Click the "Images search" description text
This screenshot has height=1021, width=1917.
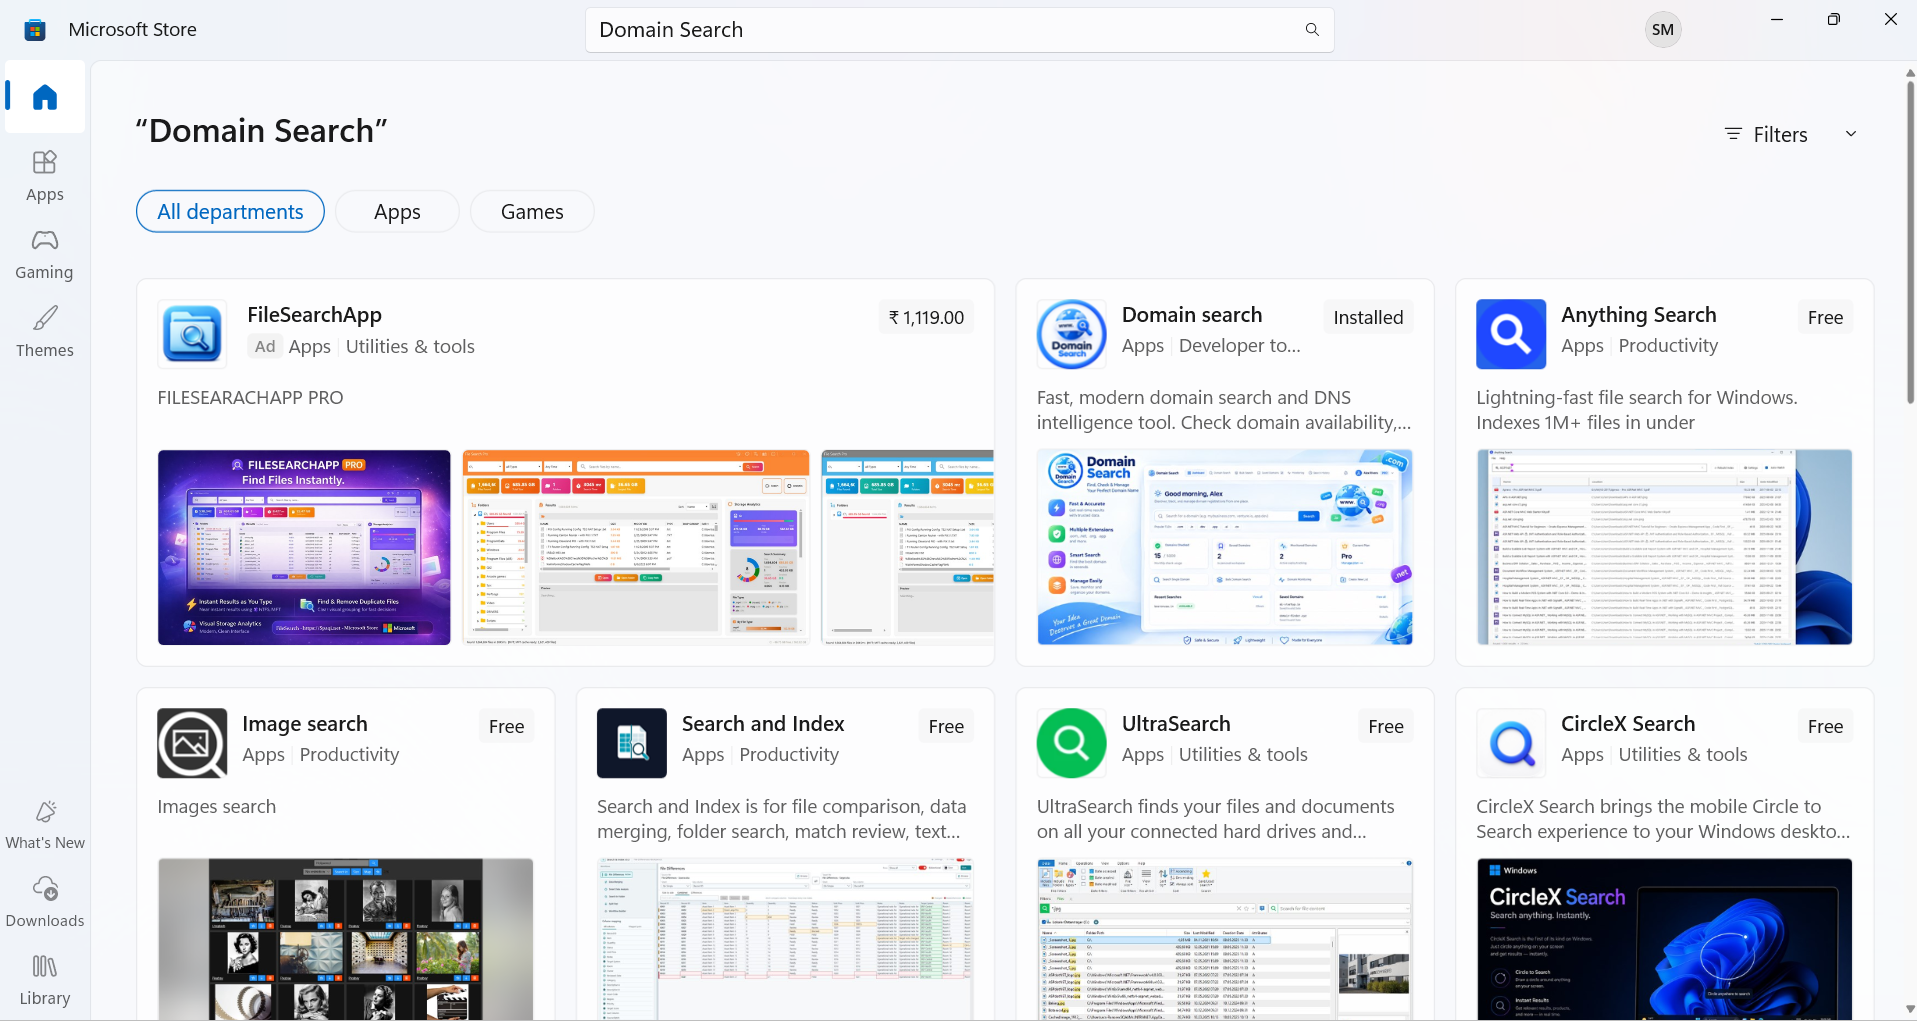[x=217, y=807]
